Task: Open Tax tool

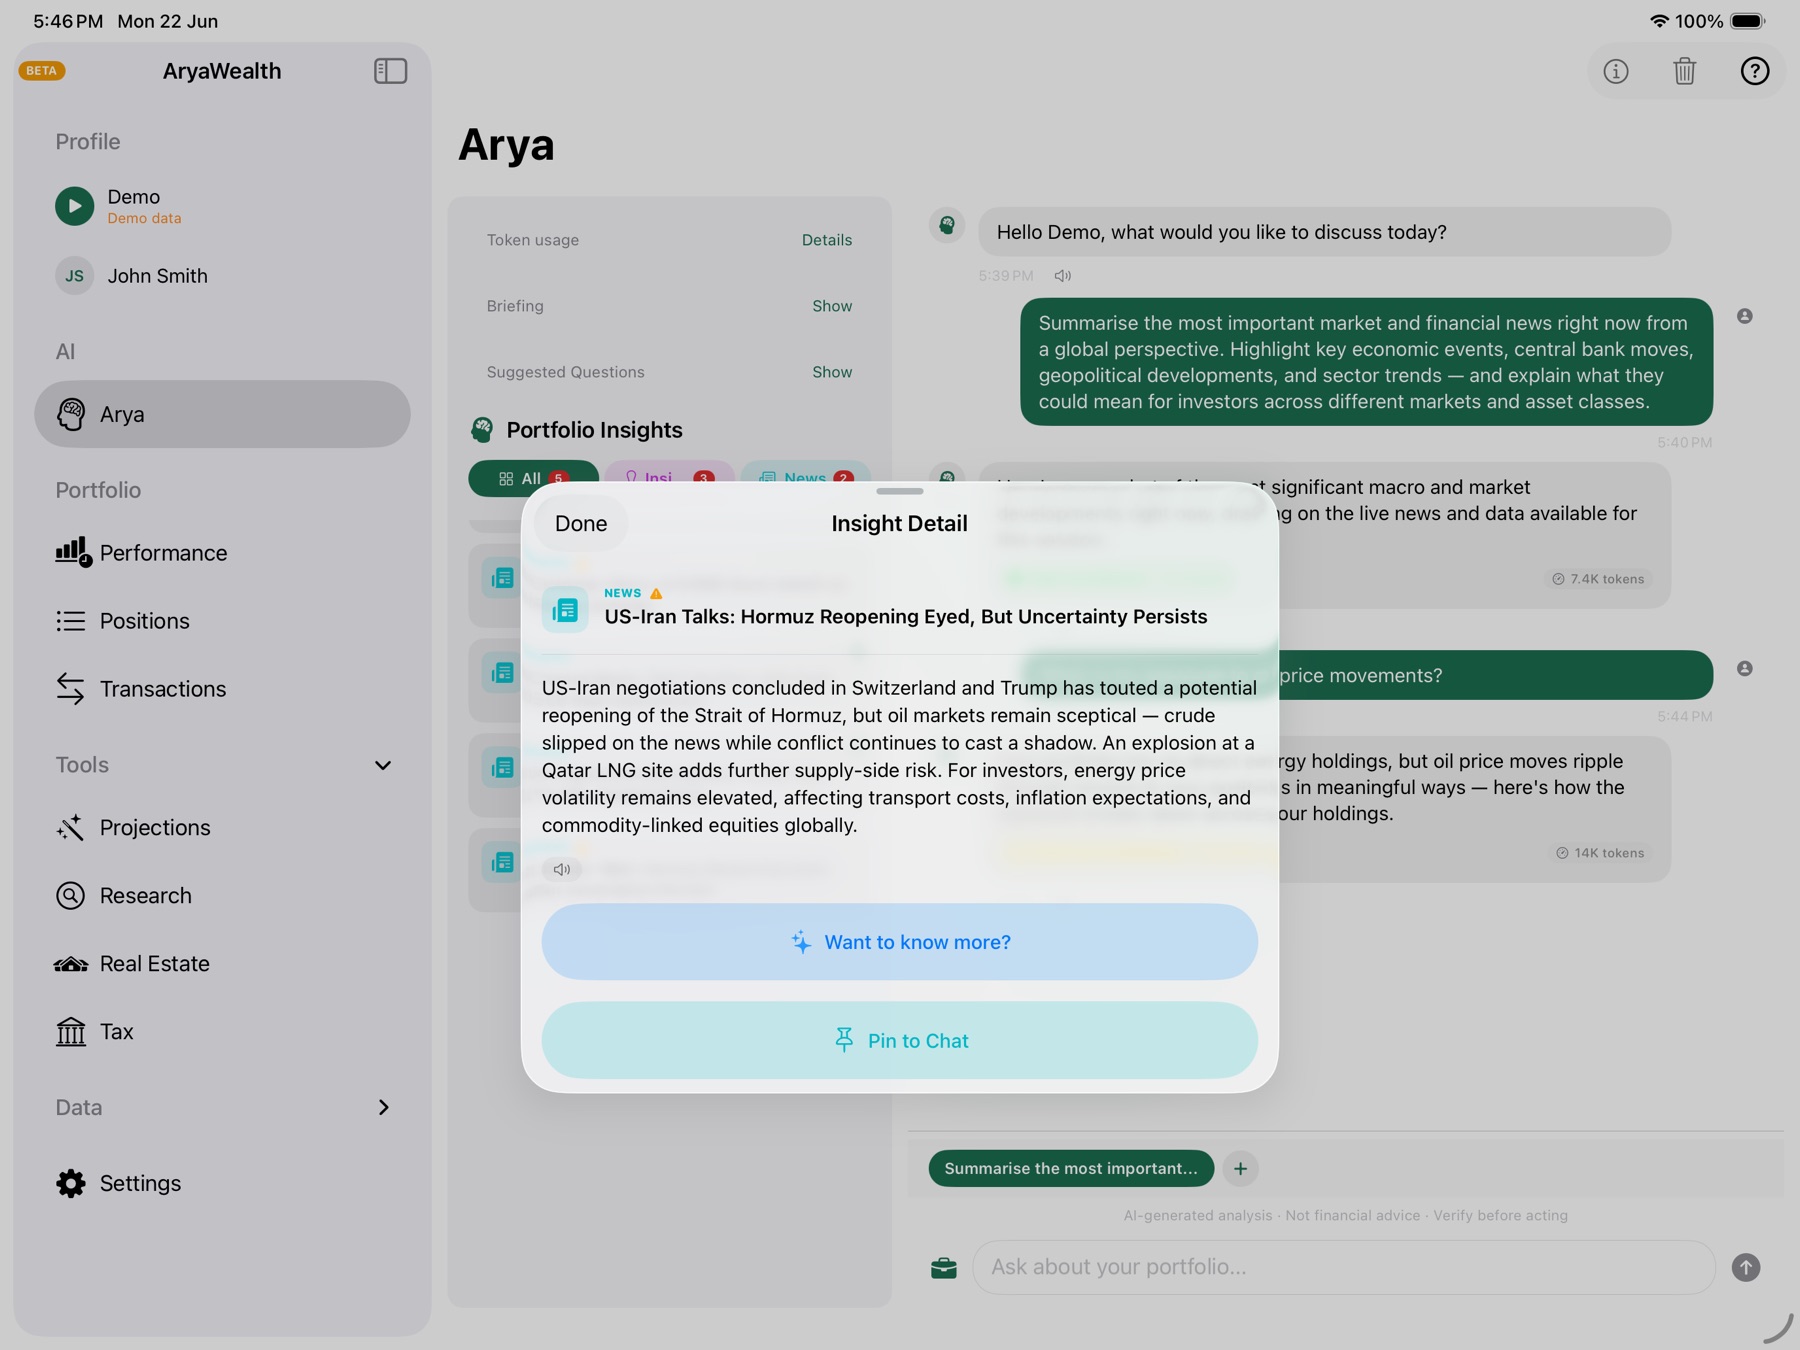Action: click(222, 1032)
